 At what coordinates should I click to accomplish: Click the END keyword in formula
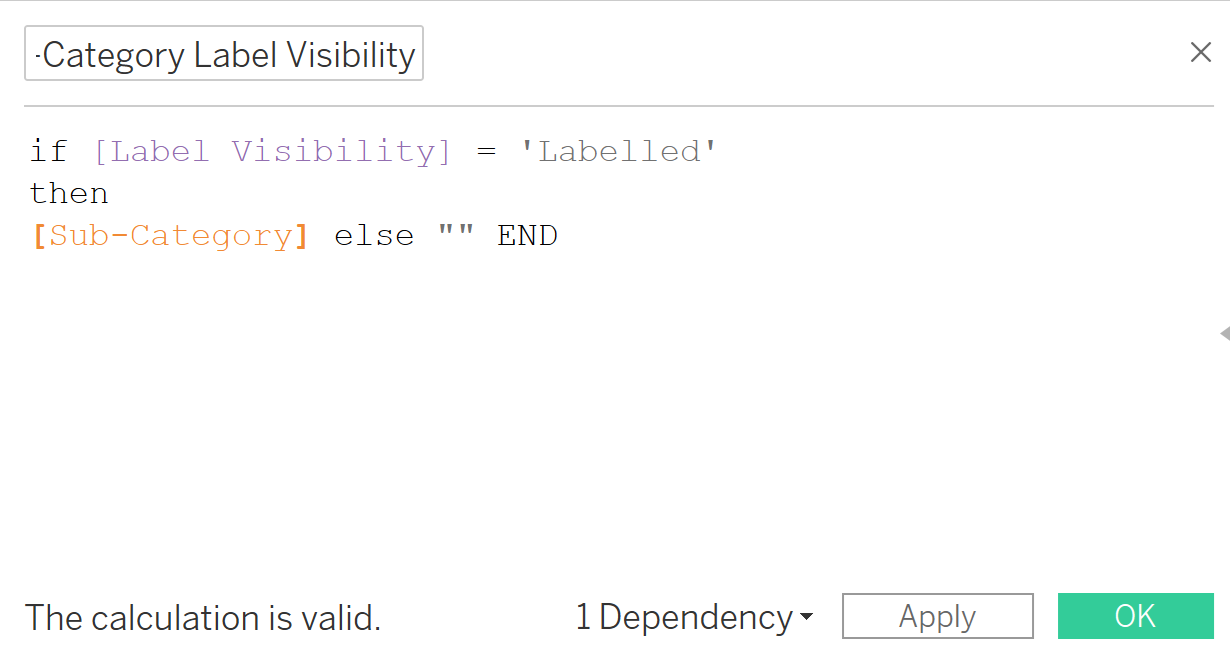point(527,236)
